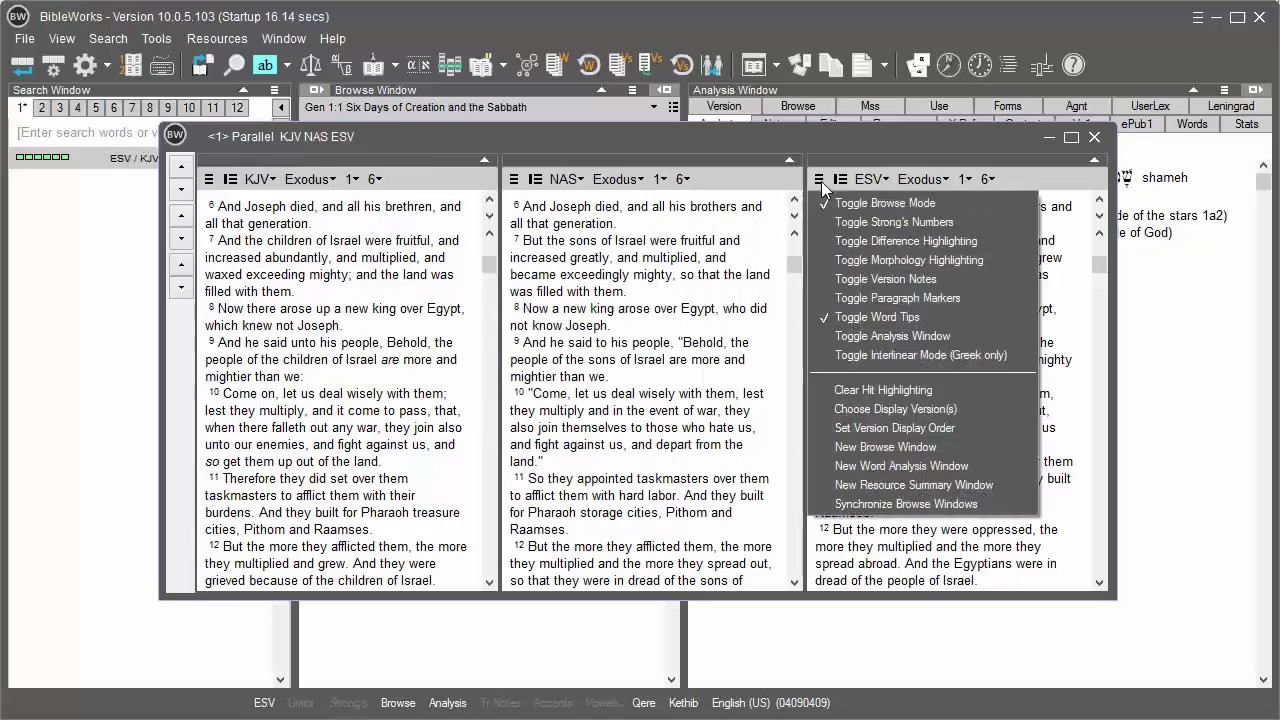The width and height of the screenshot is (1280, 720).
Task: Click the blank document page icon
Action: (862, 65)
